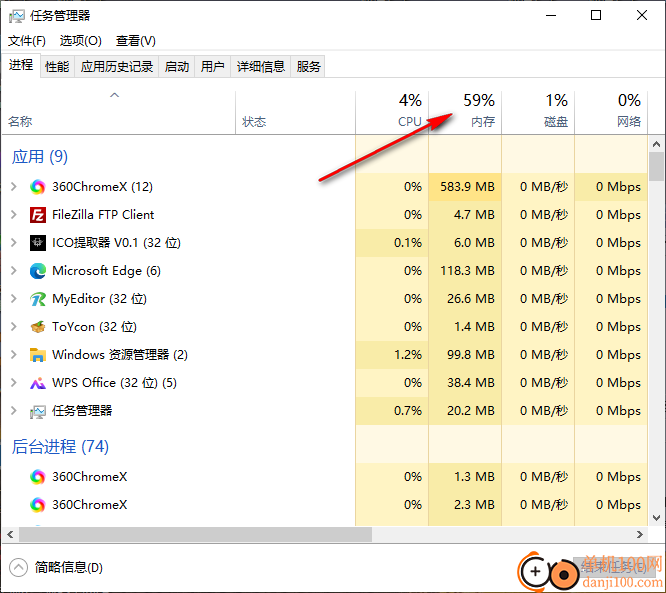Click the ToYcon (32 位) icon

37,327
